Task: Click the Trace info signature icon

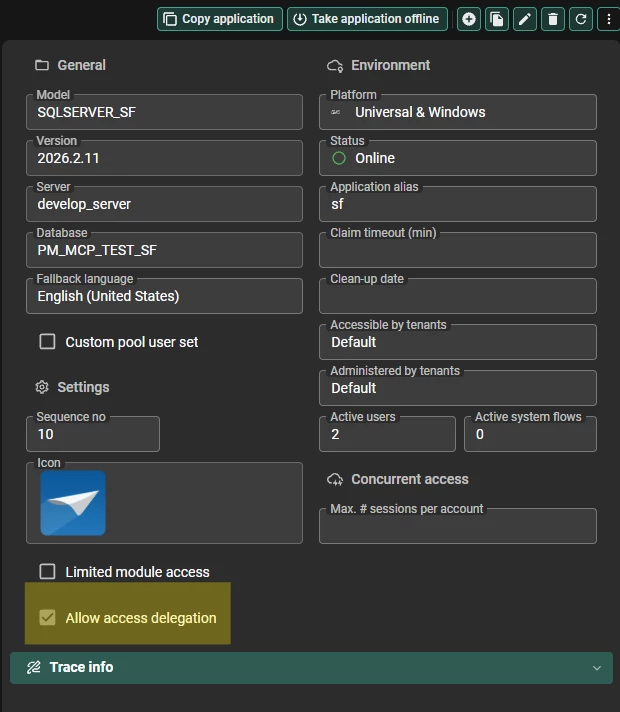Action: tap(34, 667)
